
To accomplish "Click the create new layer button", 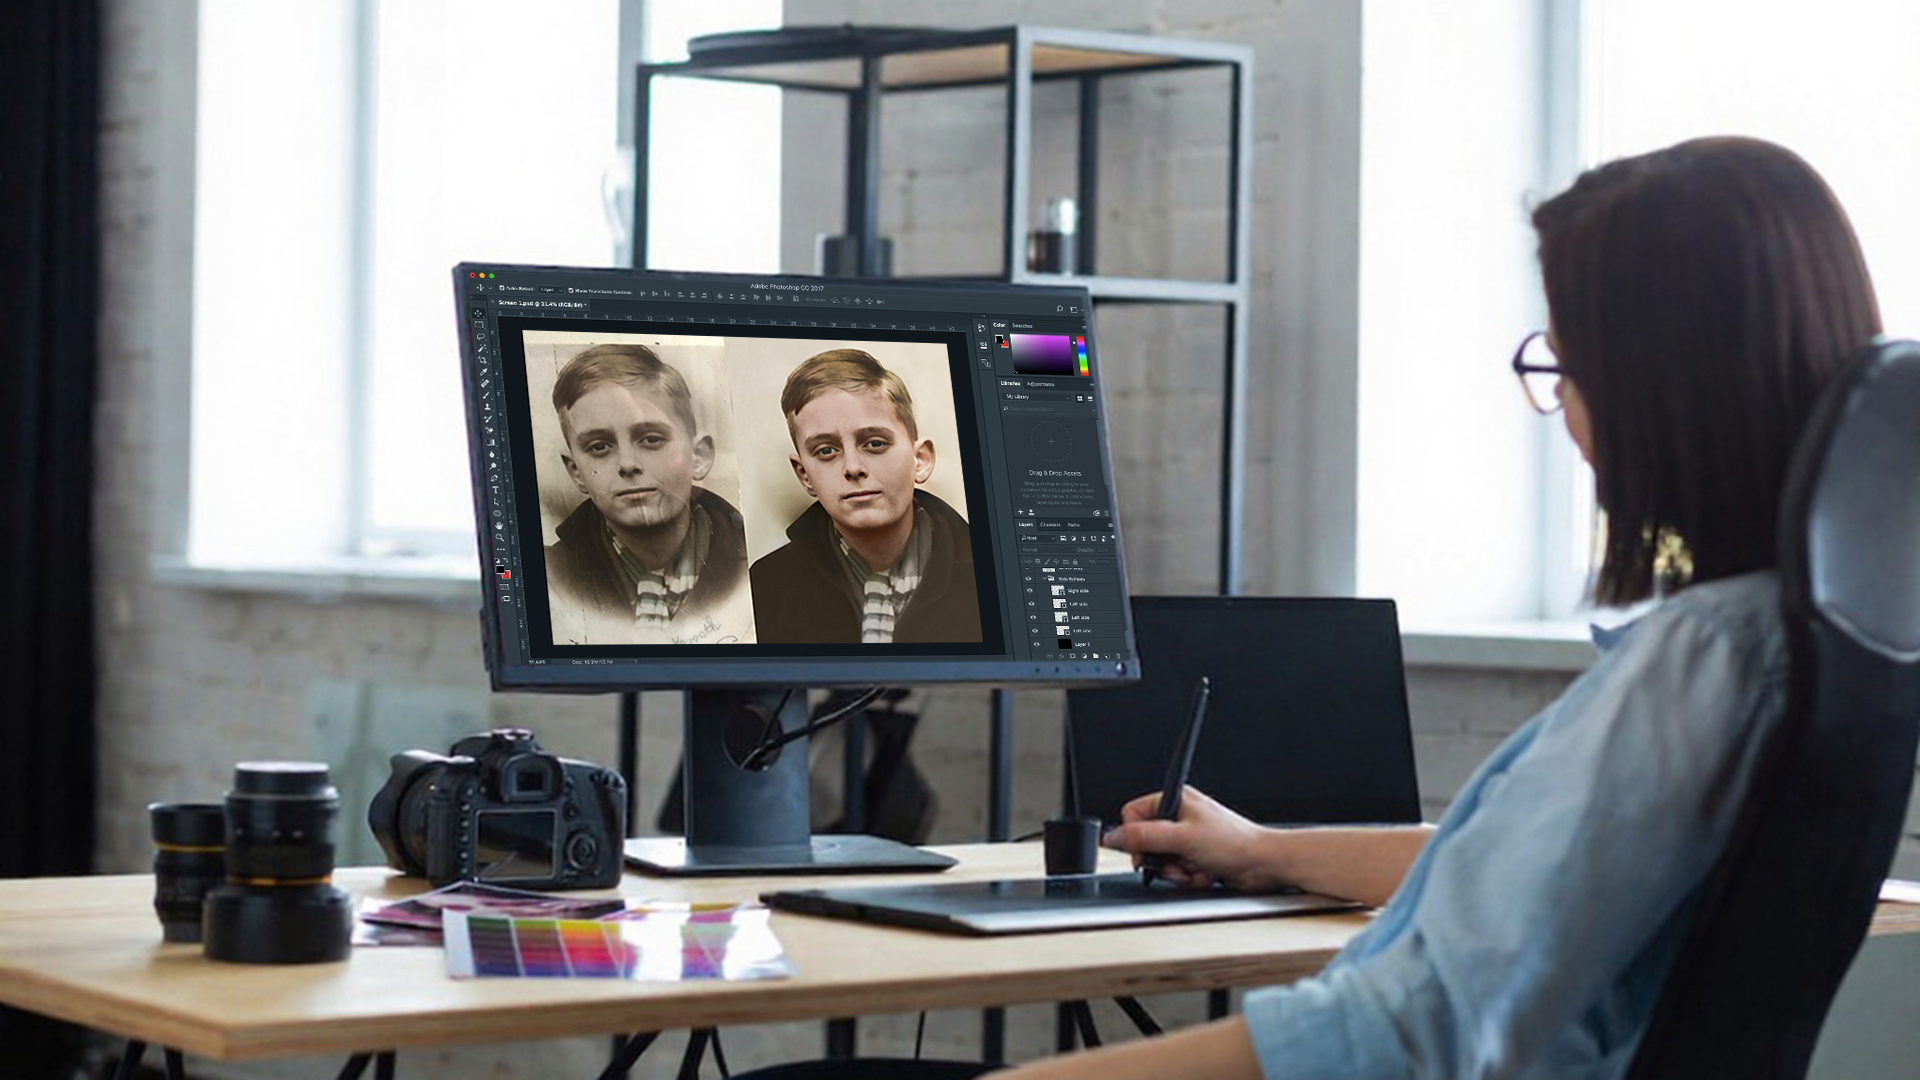I will coord(1107,656).
